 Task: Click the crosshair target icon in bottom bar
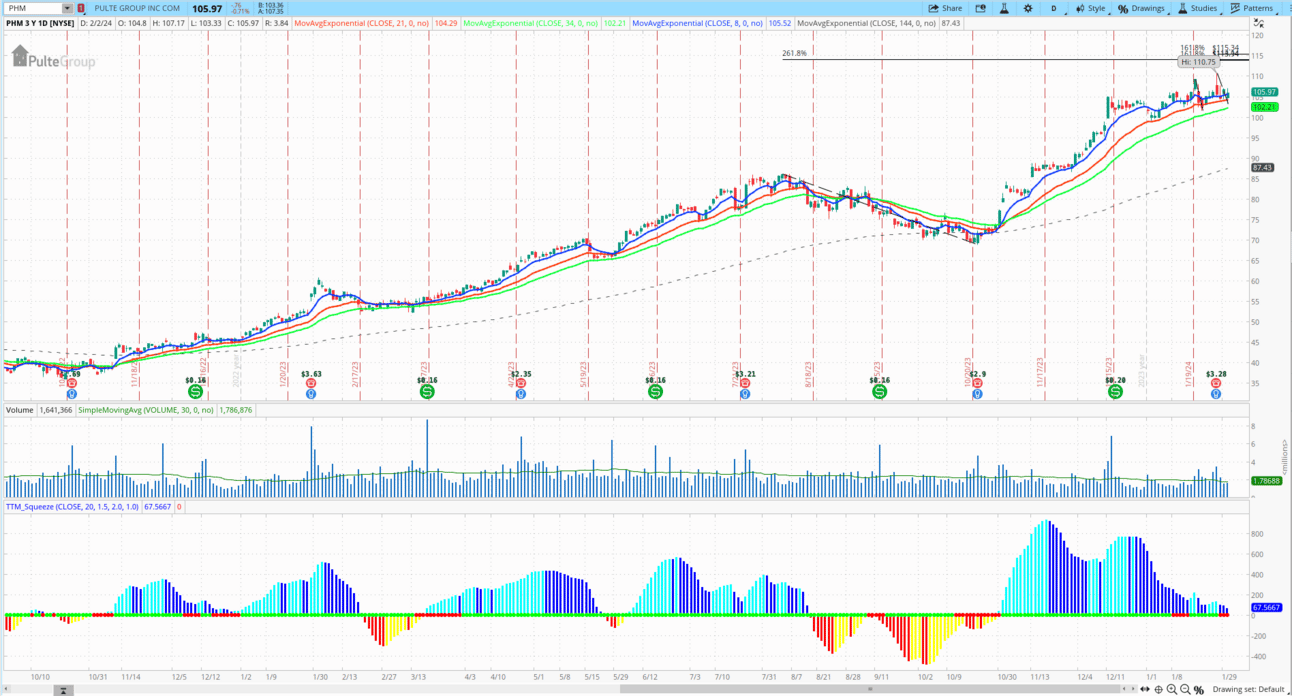pyautogui.click(x=1159, y=689)
